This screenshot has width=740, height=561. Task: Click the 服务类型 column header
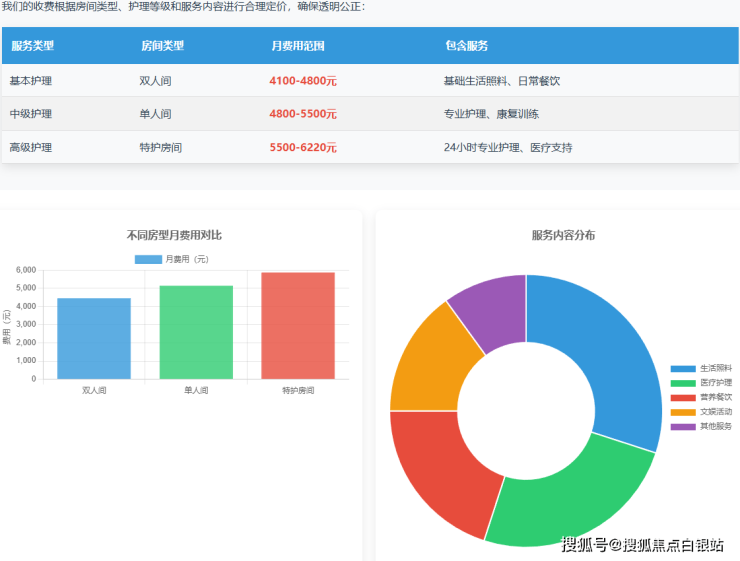[32, 46]
